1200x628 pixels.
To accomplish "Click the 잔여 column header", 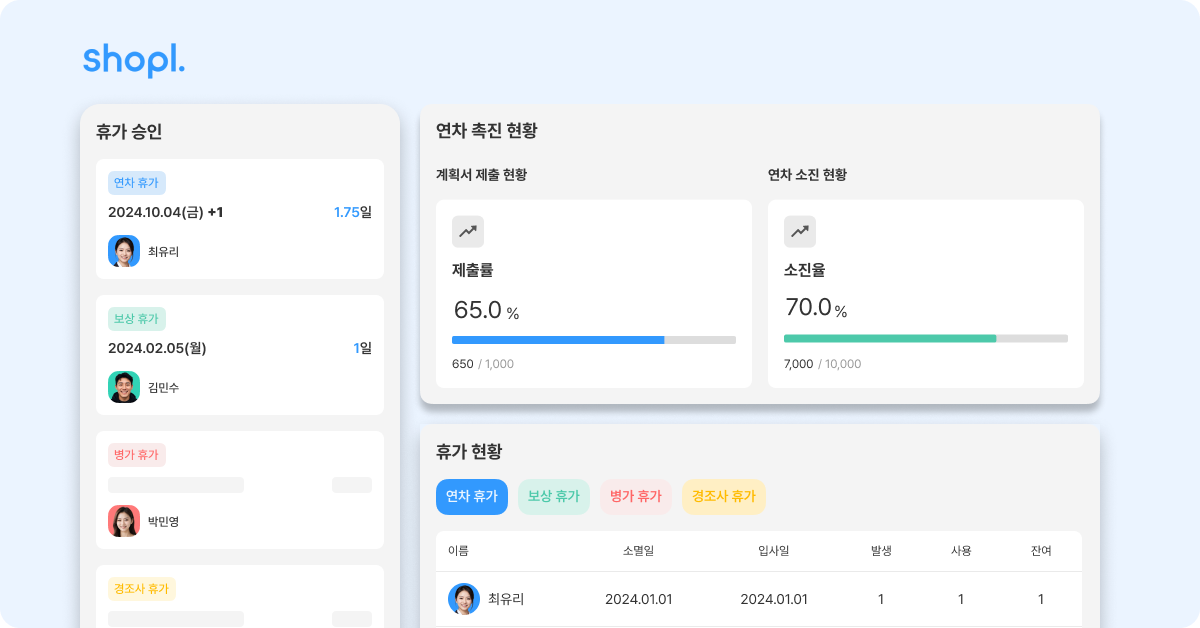I will click(x=1041, y=551).
